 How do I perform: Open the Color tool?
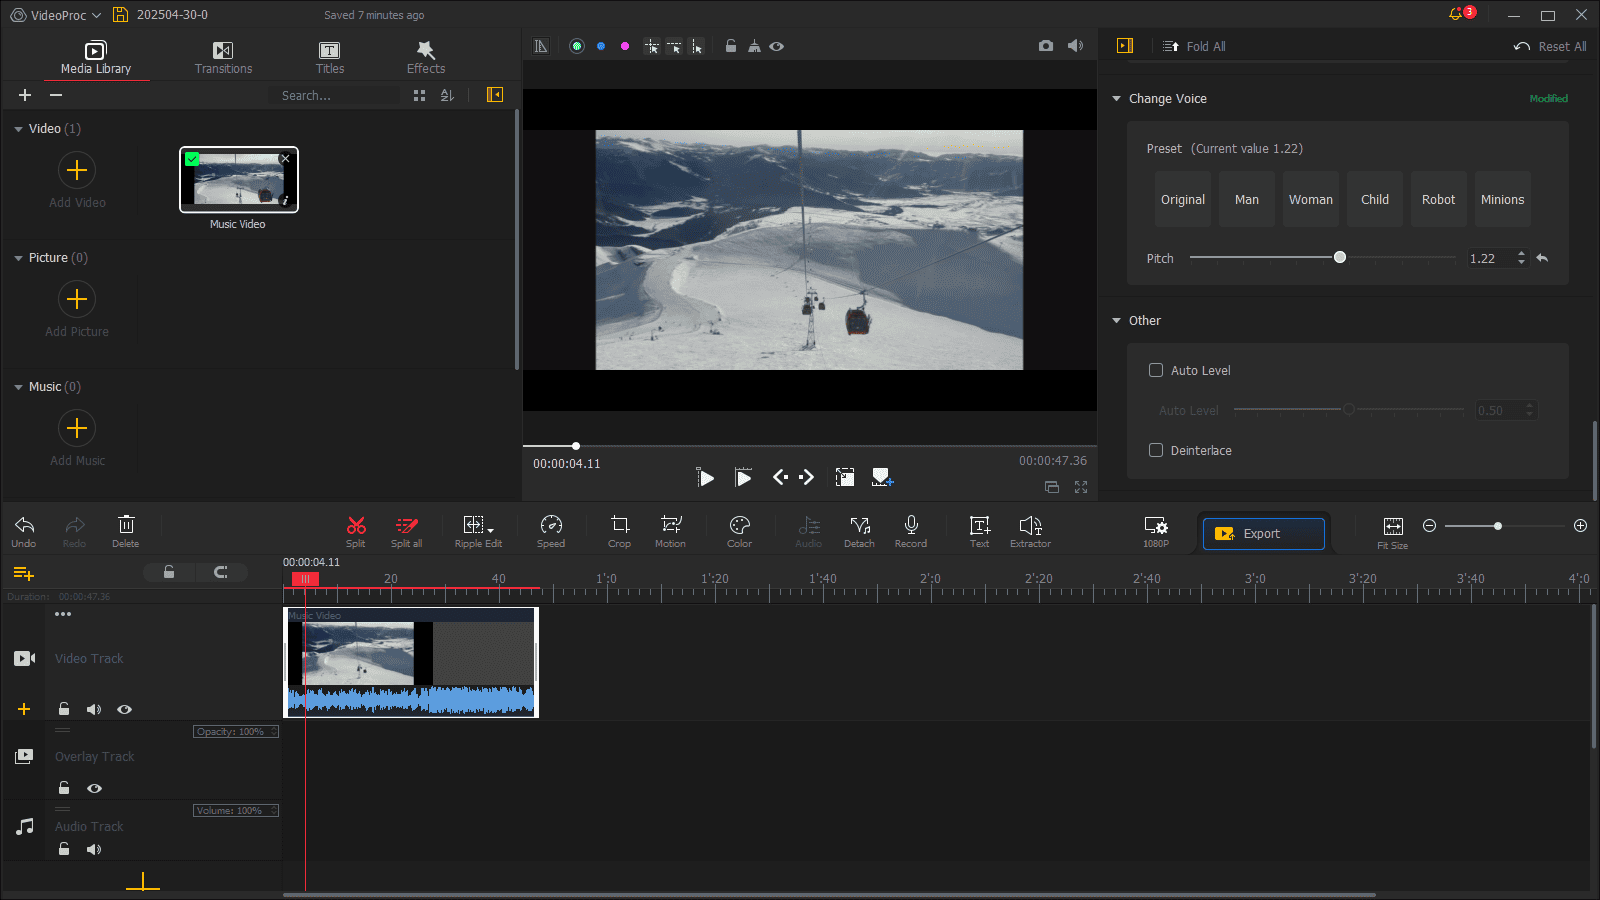click(x=740, y=531)
